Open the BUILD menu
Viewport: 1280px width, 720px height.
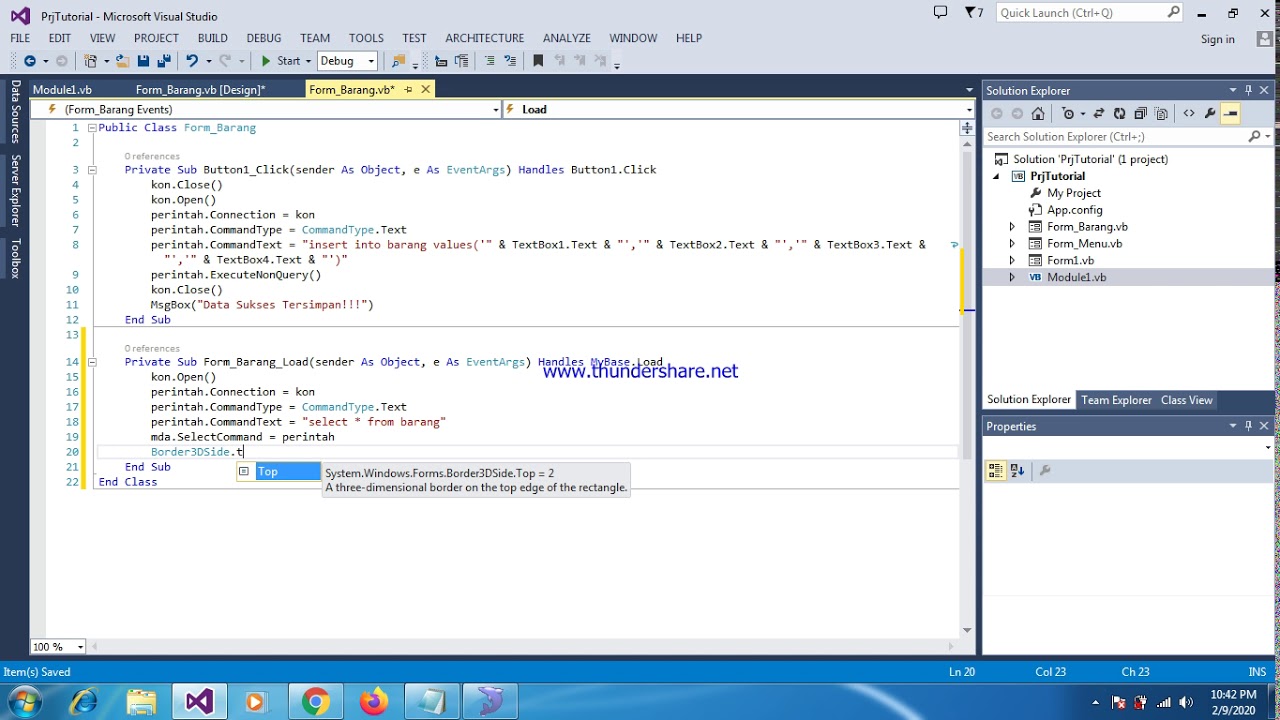pyautogui.click(x=213, y=38)
